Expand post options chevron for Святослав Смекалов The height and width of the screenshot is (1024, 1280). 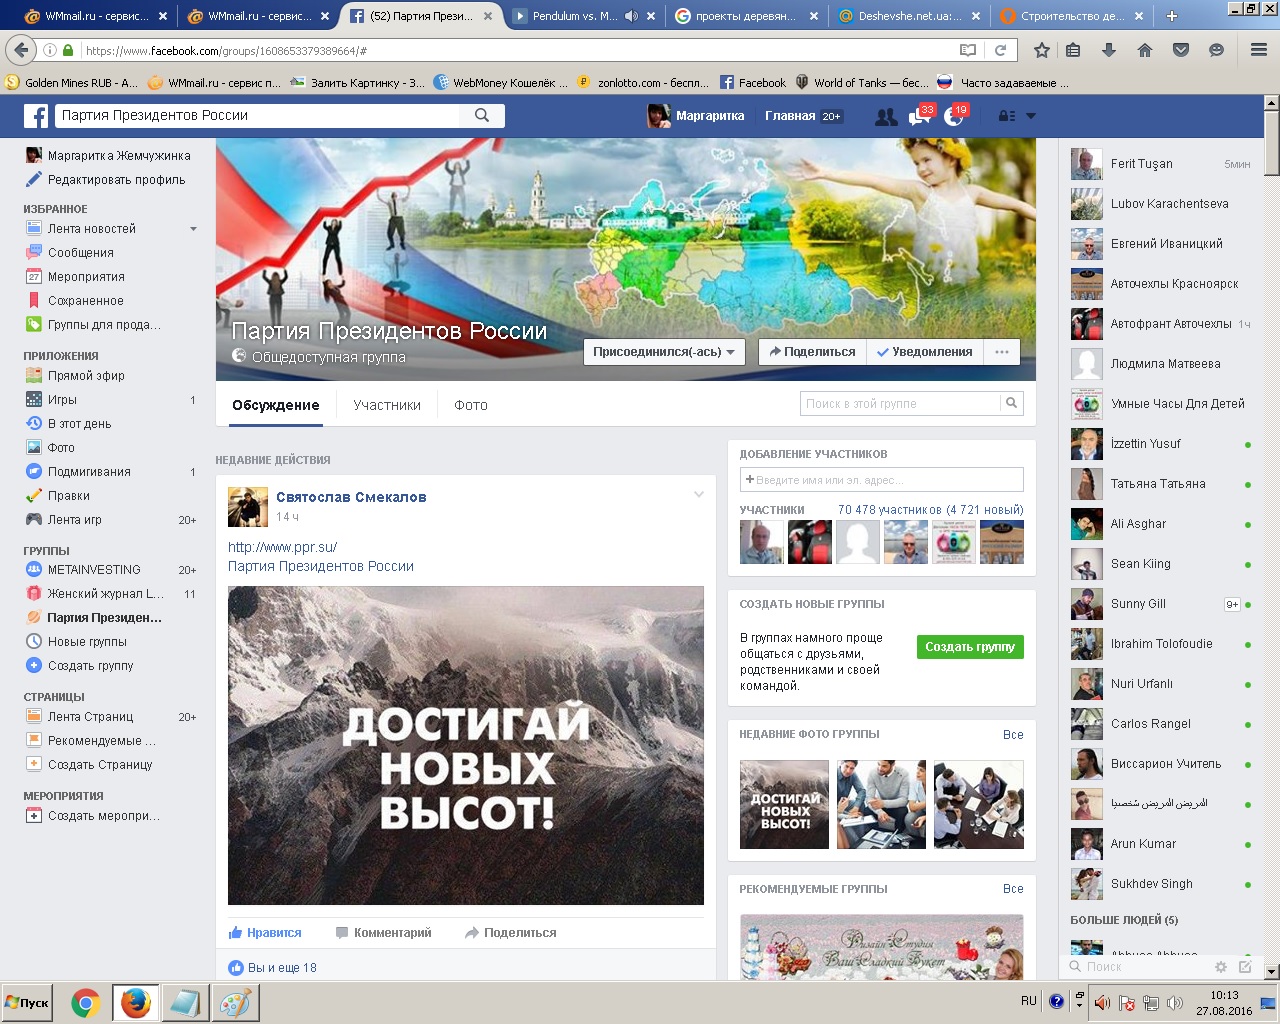click(699, 495)
